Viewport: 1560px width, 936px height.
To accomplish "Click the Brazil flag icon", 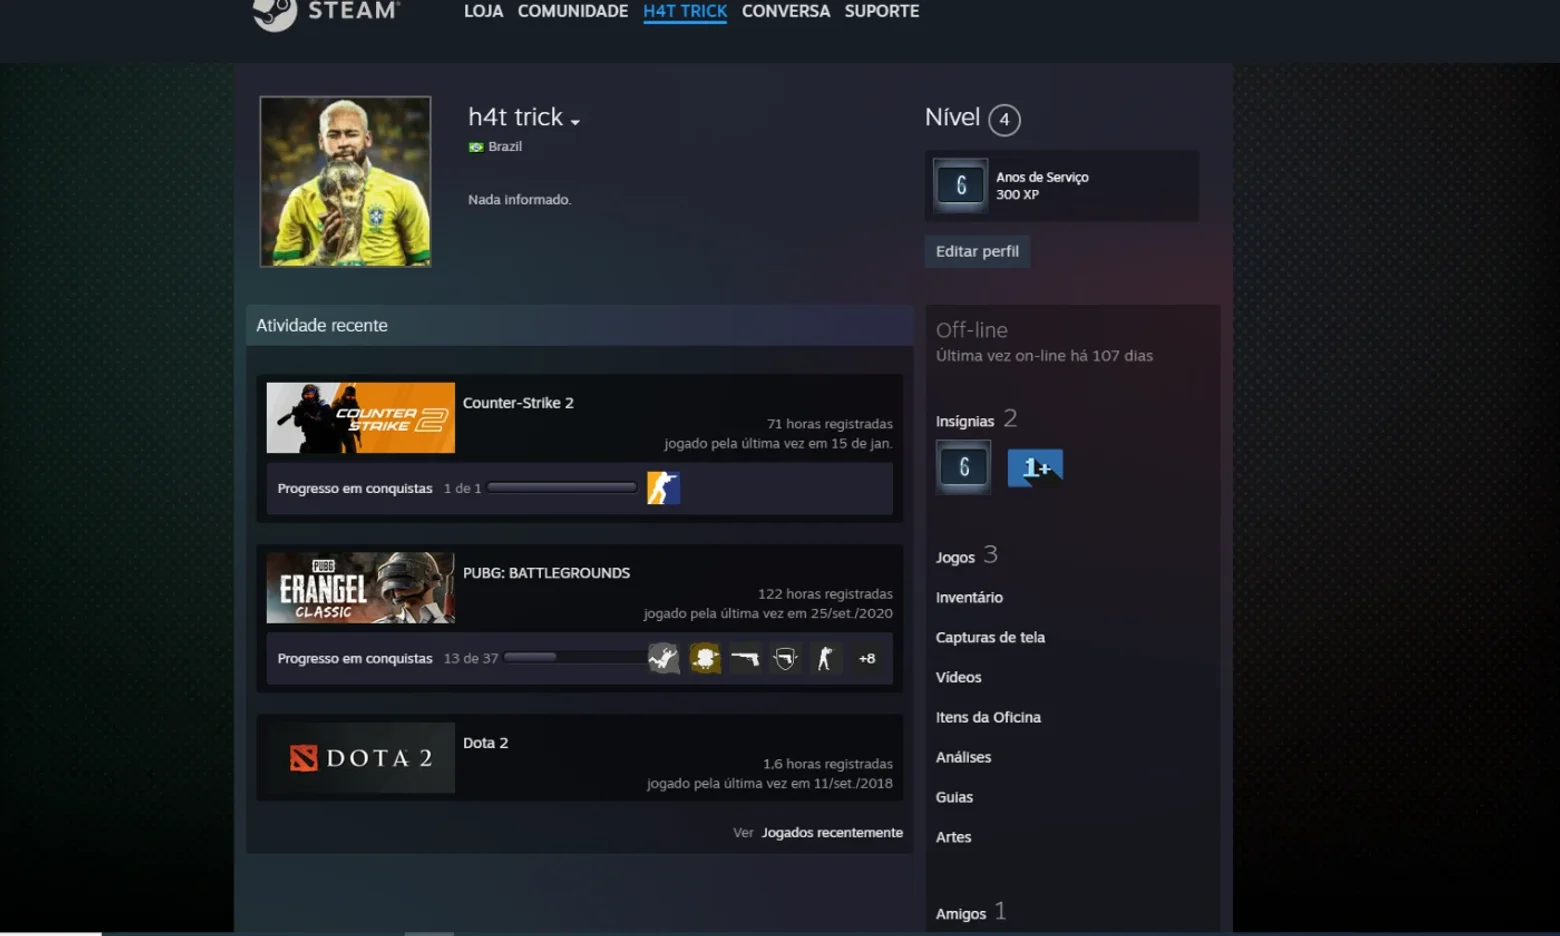I will point(476,147).
